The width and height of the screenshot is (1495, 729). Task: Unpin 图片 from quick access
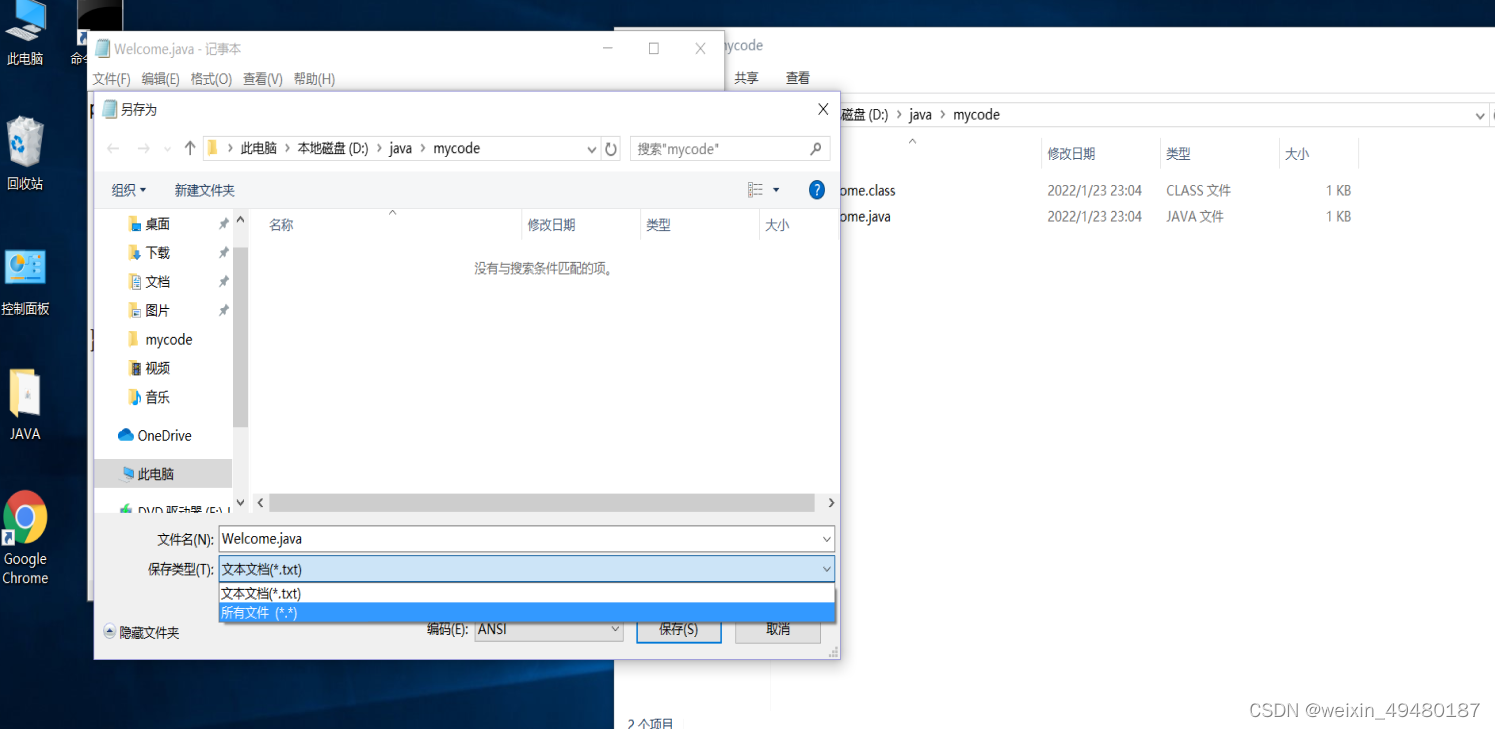[x=224, y=310]
